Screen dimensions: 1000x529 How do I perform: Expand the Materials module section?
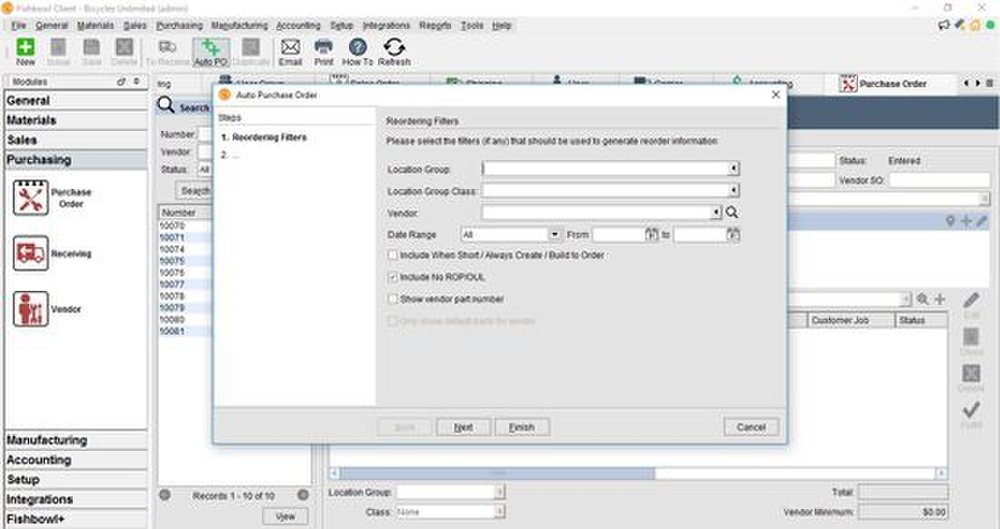pyautogui.click(x=75, y=120)
